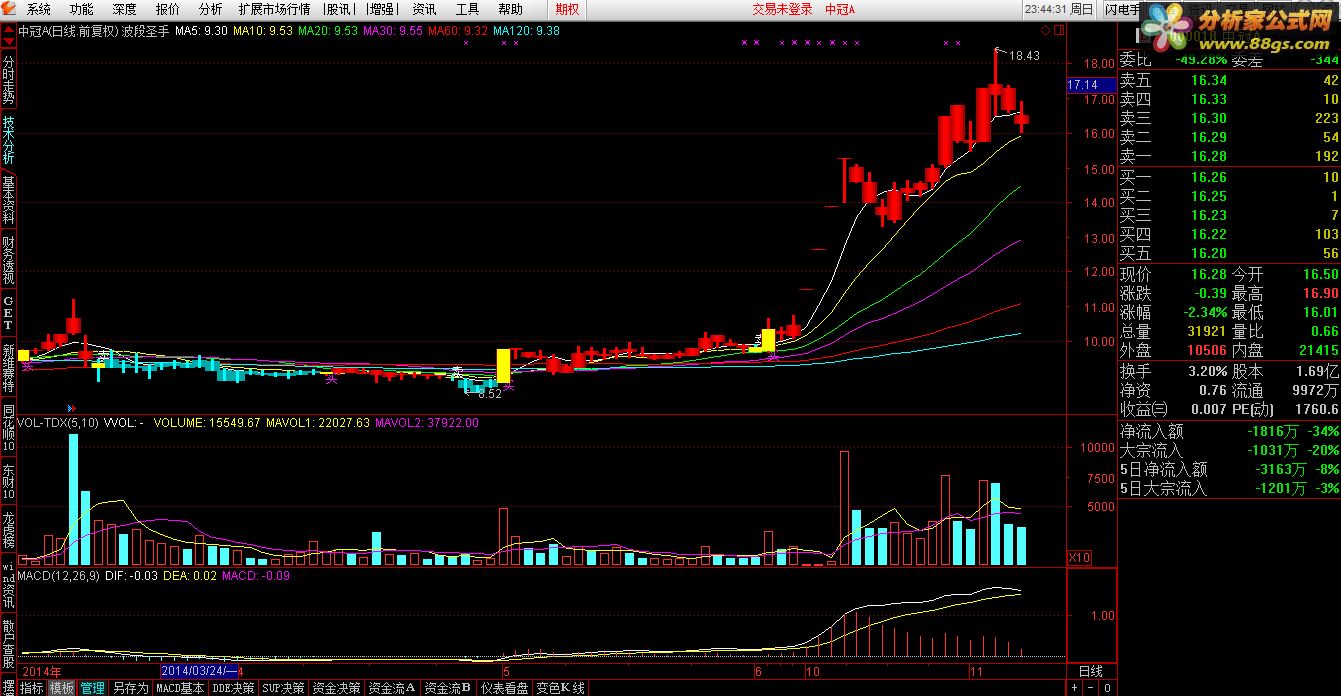Click the purple arrows marker above VOL-TDX label
This screenshot has width=1341, height=696.
(x=71, y=409)
